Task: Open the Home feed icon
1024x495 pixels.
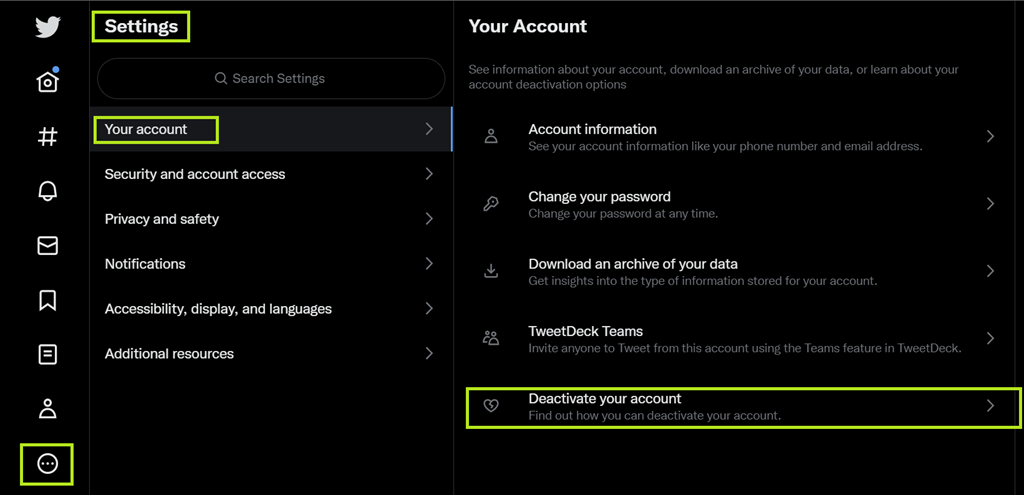Action: (47, 82)
